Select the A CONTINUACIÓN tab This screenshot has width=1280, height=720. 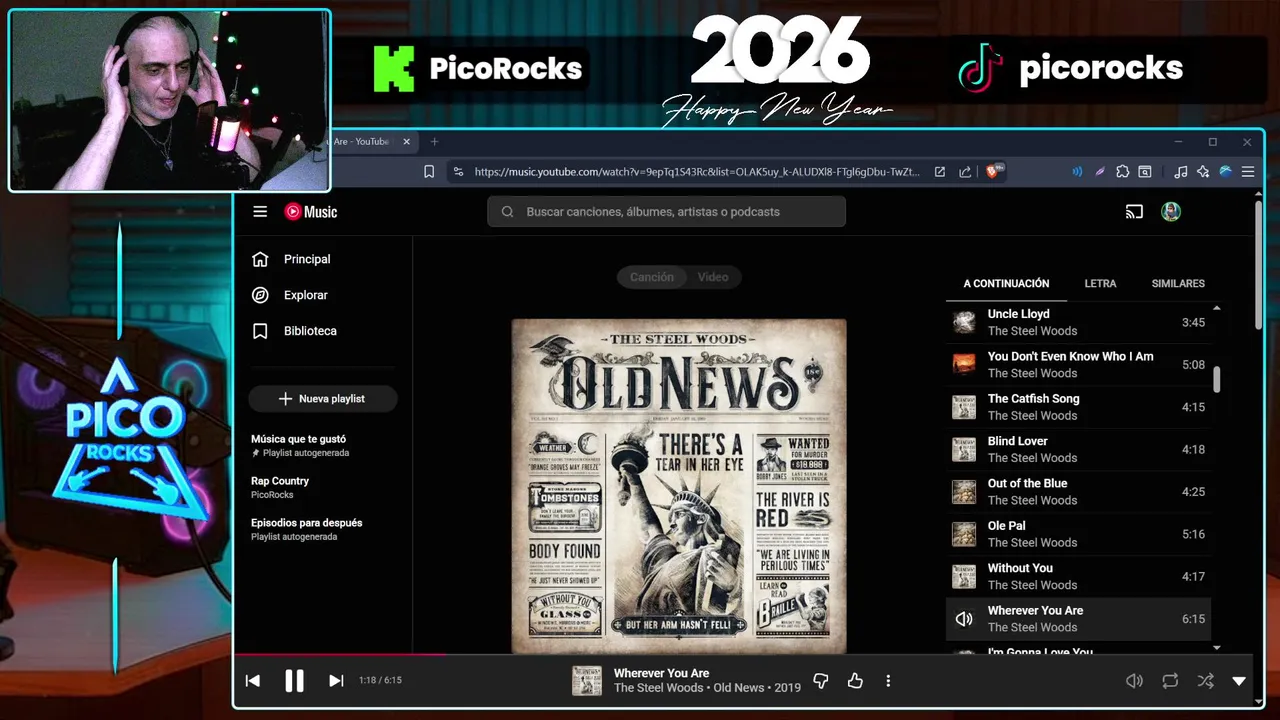pos(1006,284)
